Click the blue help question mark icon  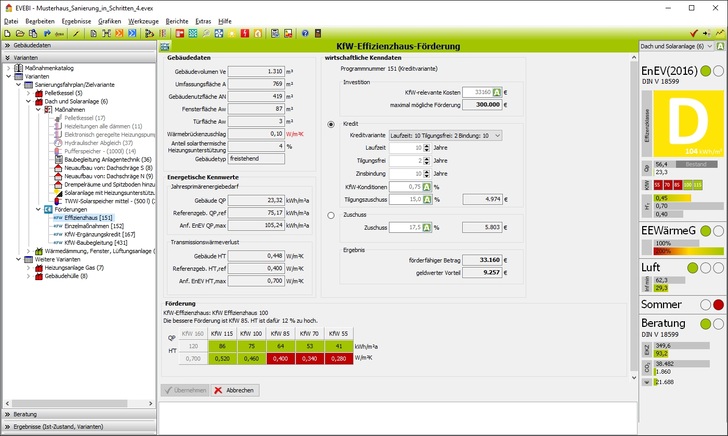click(304, 33)
